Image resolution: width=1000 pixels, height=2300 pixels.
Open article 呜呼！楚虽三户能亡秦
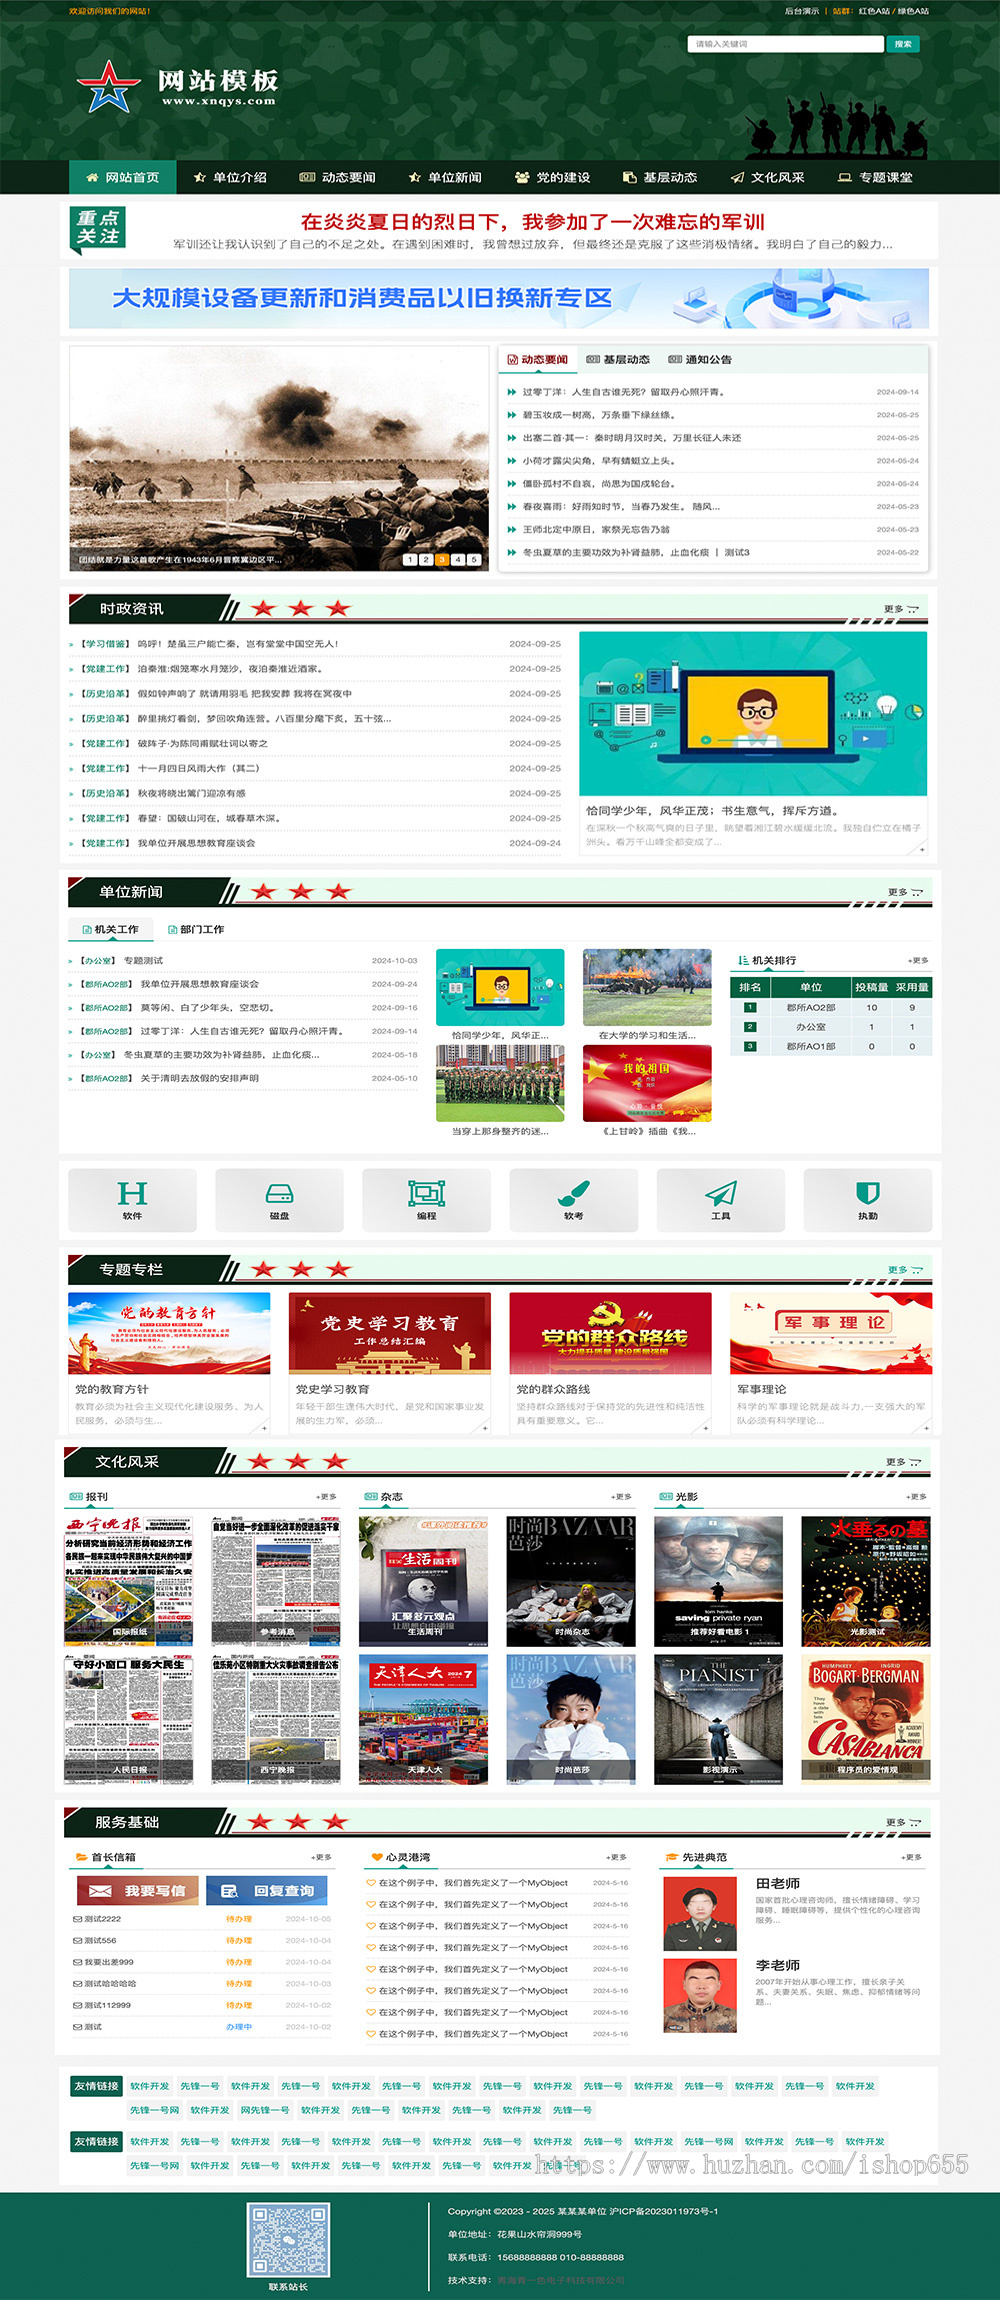point(237,644)
